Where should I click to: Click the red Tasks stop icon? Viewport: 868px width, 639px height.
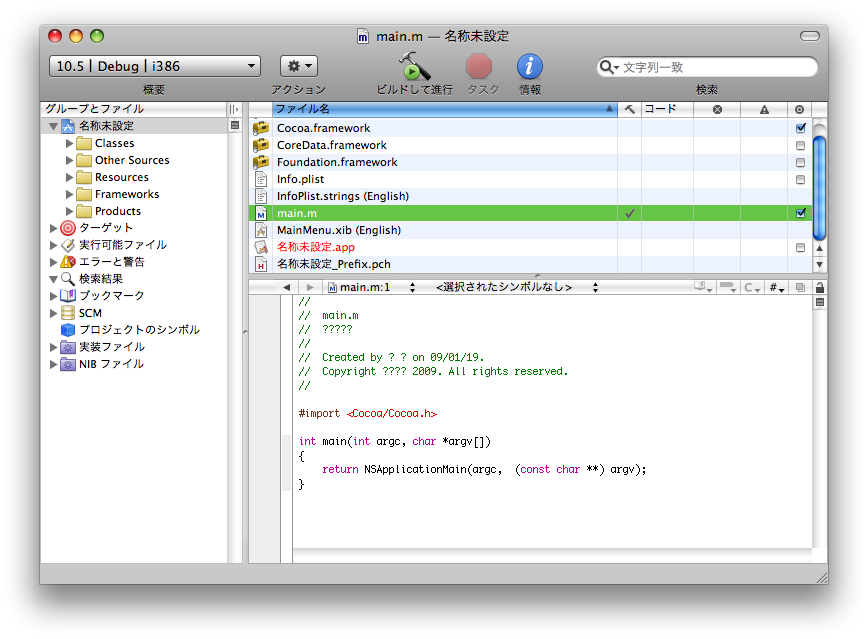coord(480,67)
